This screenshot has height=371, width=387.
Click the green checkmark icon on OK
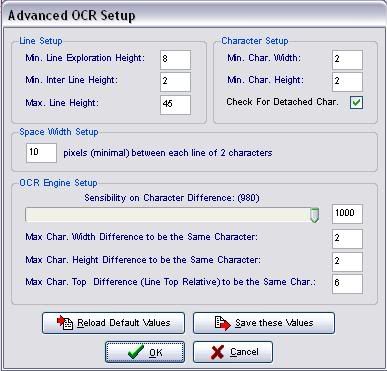coord(136,352)
